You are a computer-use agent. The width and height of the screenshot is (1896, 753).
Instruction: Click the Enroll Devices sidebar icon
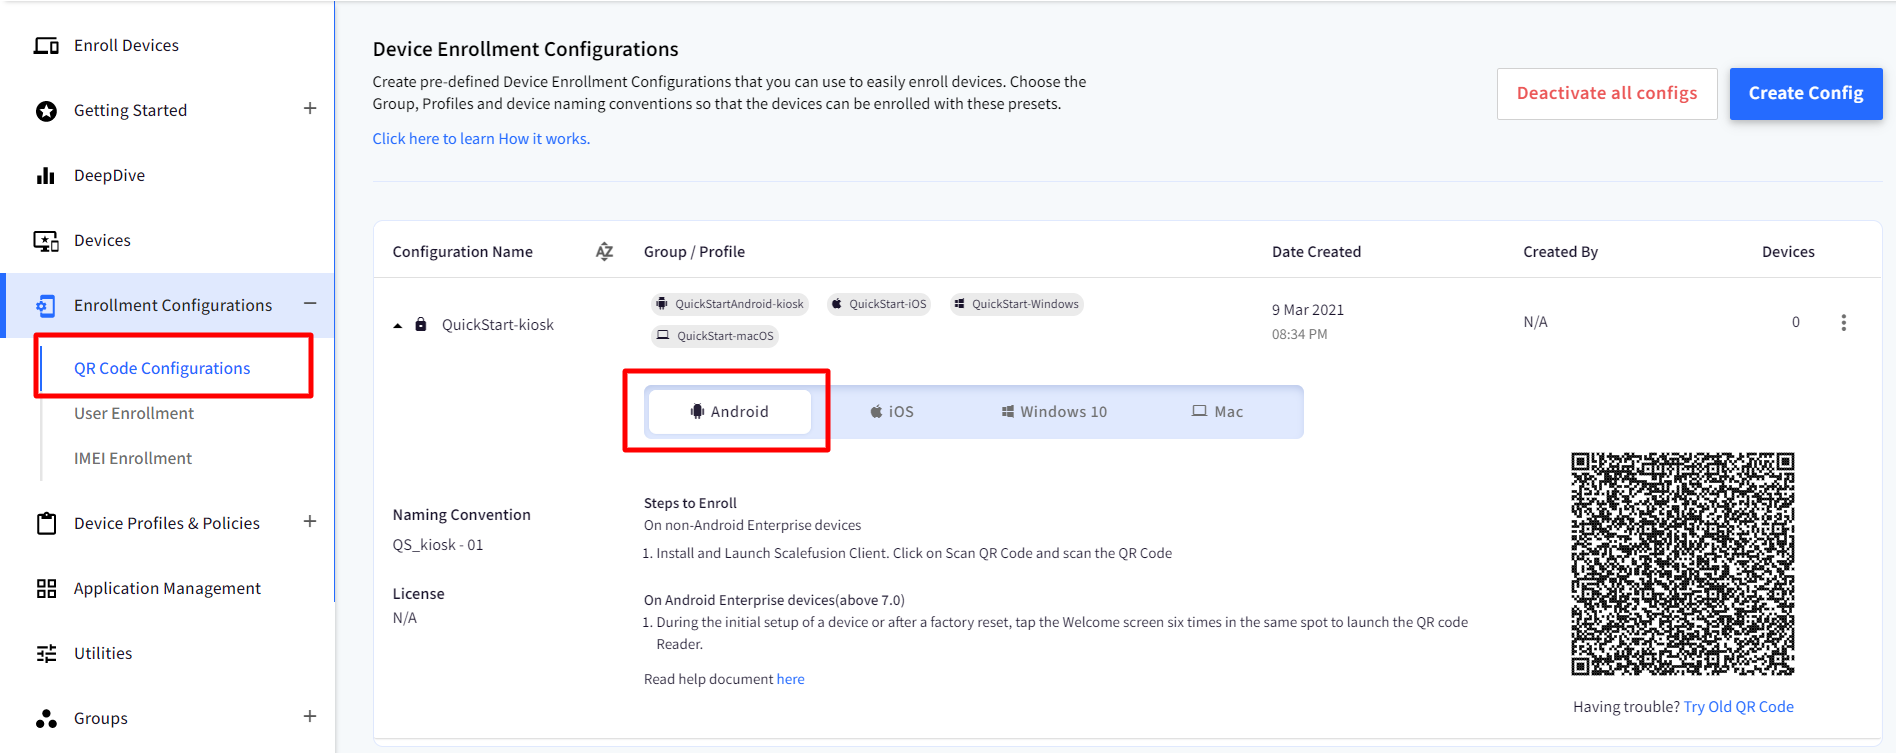(46, 46)
